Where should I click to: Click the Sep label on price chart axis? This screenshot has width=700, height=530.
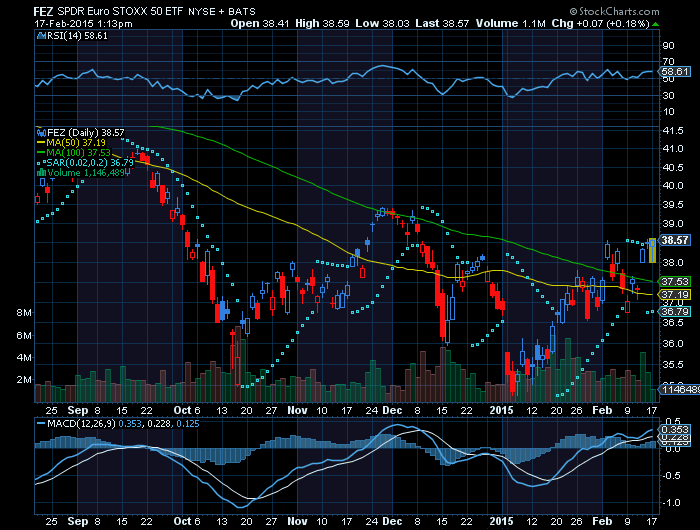coord(78,410)
